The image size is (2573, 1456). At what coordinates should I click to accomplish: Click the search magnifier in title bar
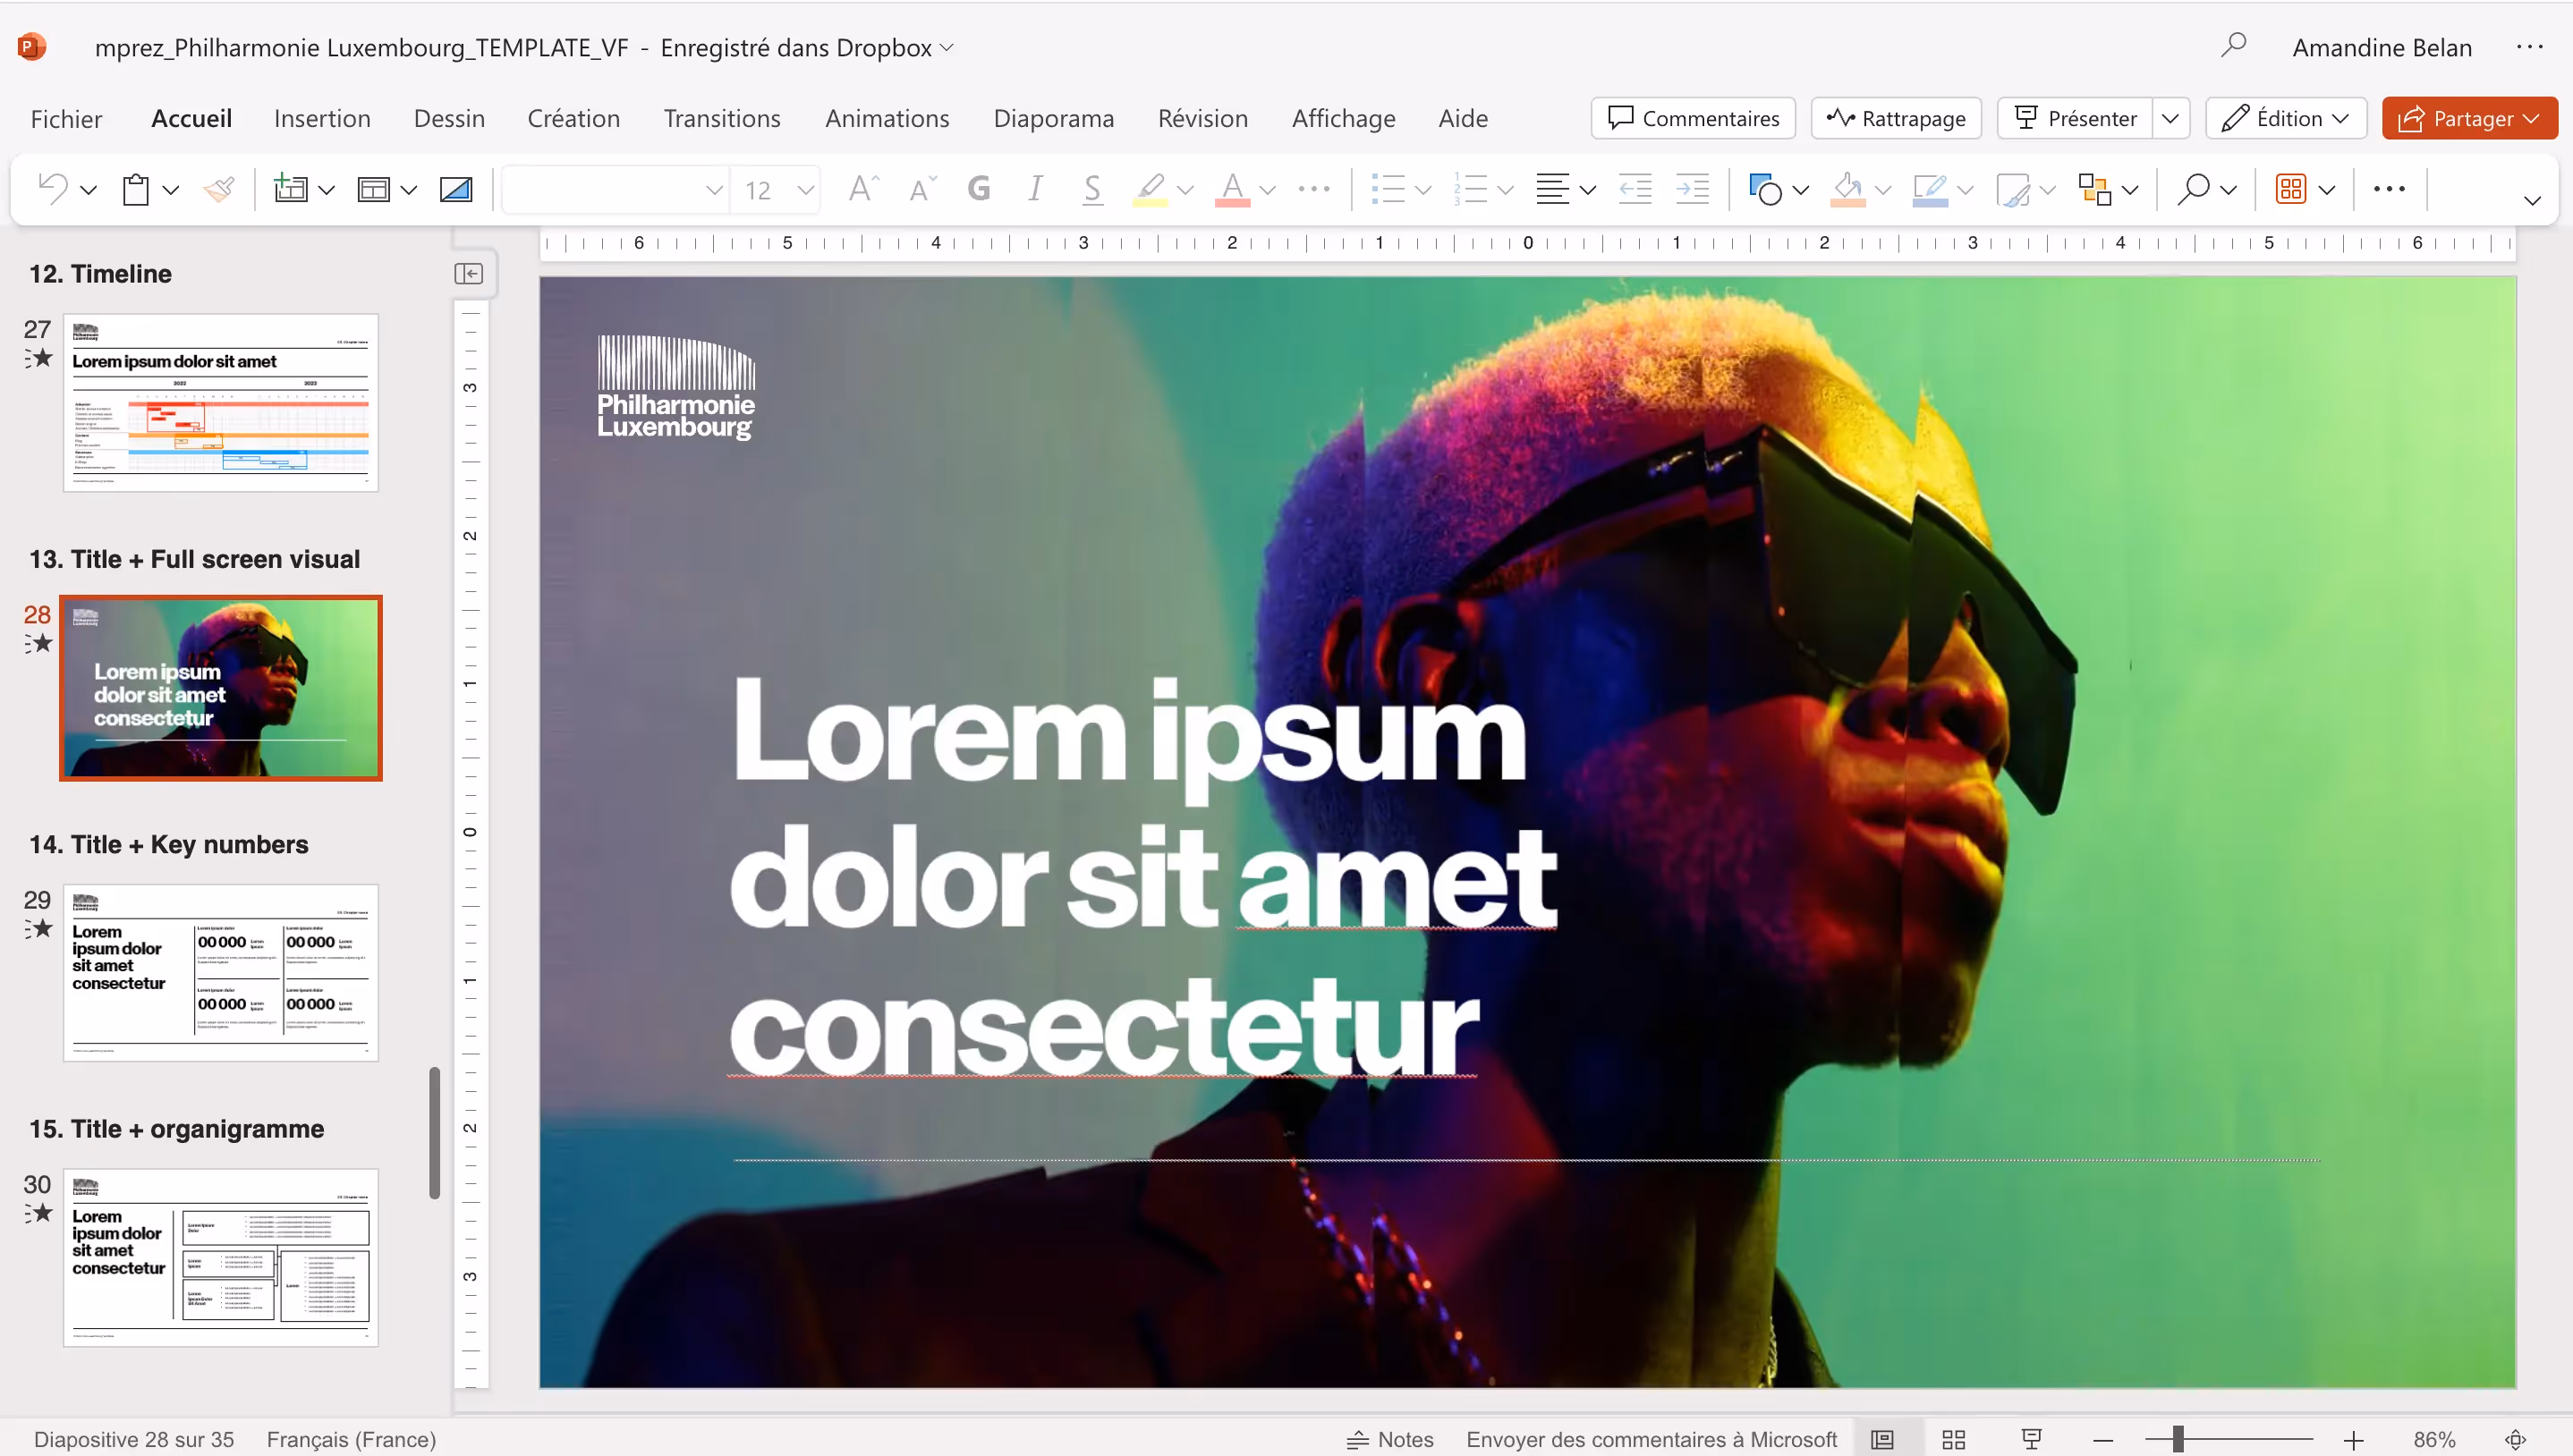click(2233, 45)
